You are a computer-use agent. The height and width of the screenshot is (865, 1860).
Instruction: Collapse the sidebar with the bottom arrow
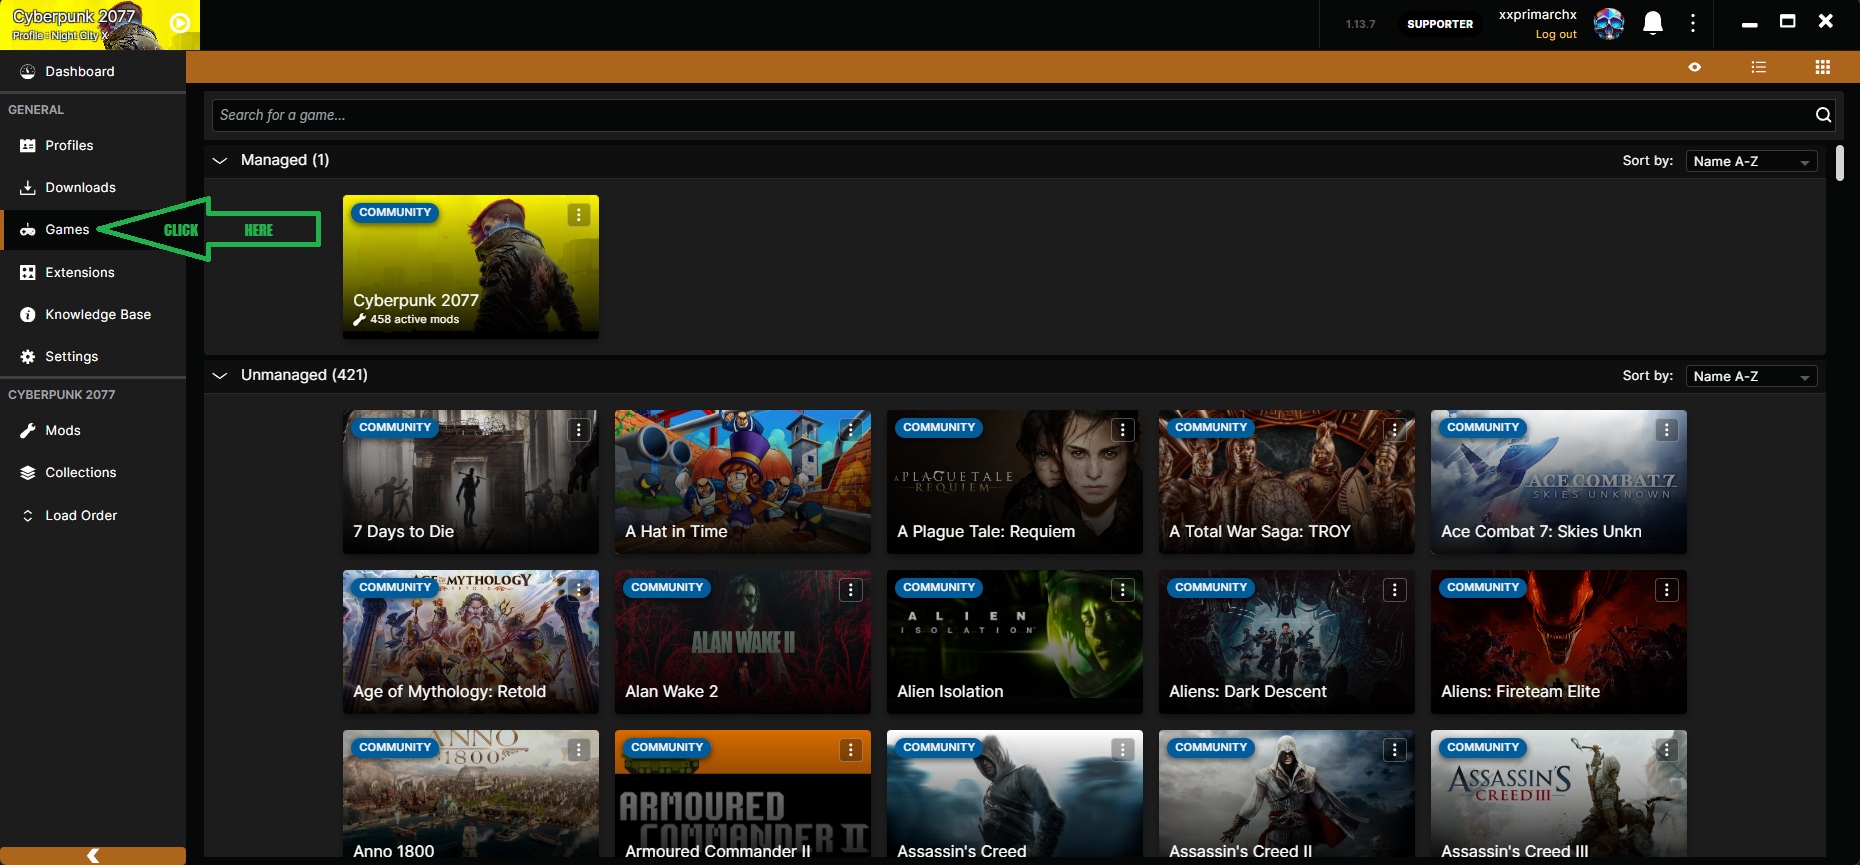pos(93,856)
